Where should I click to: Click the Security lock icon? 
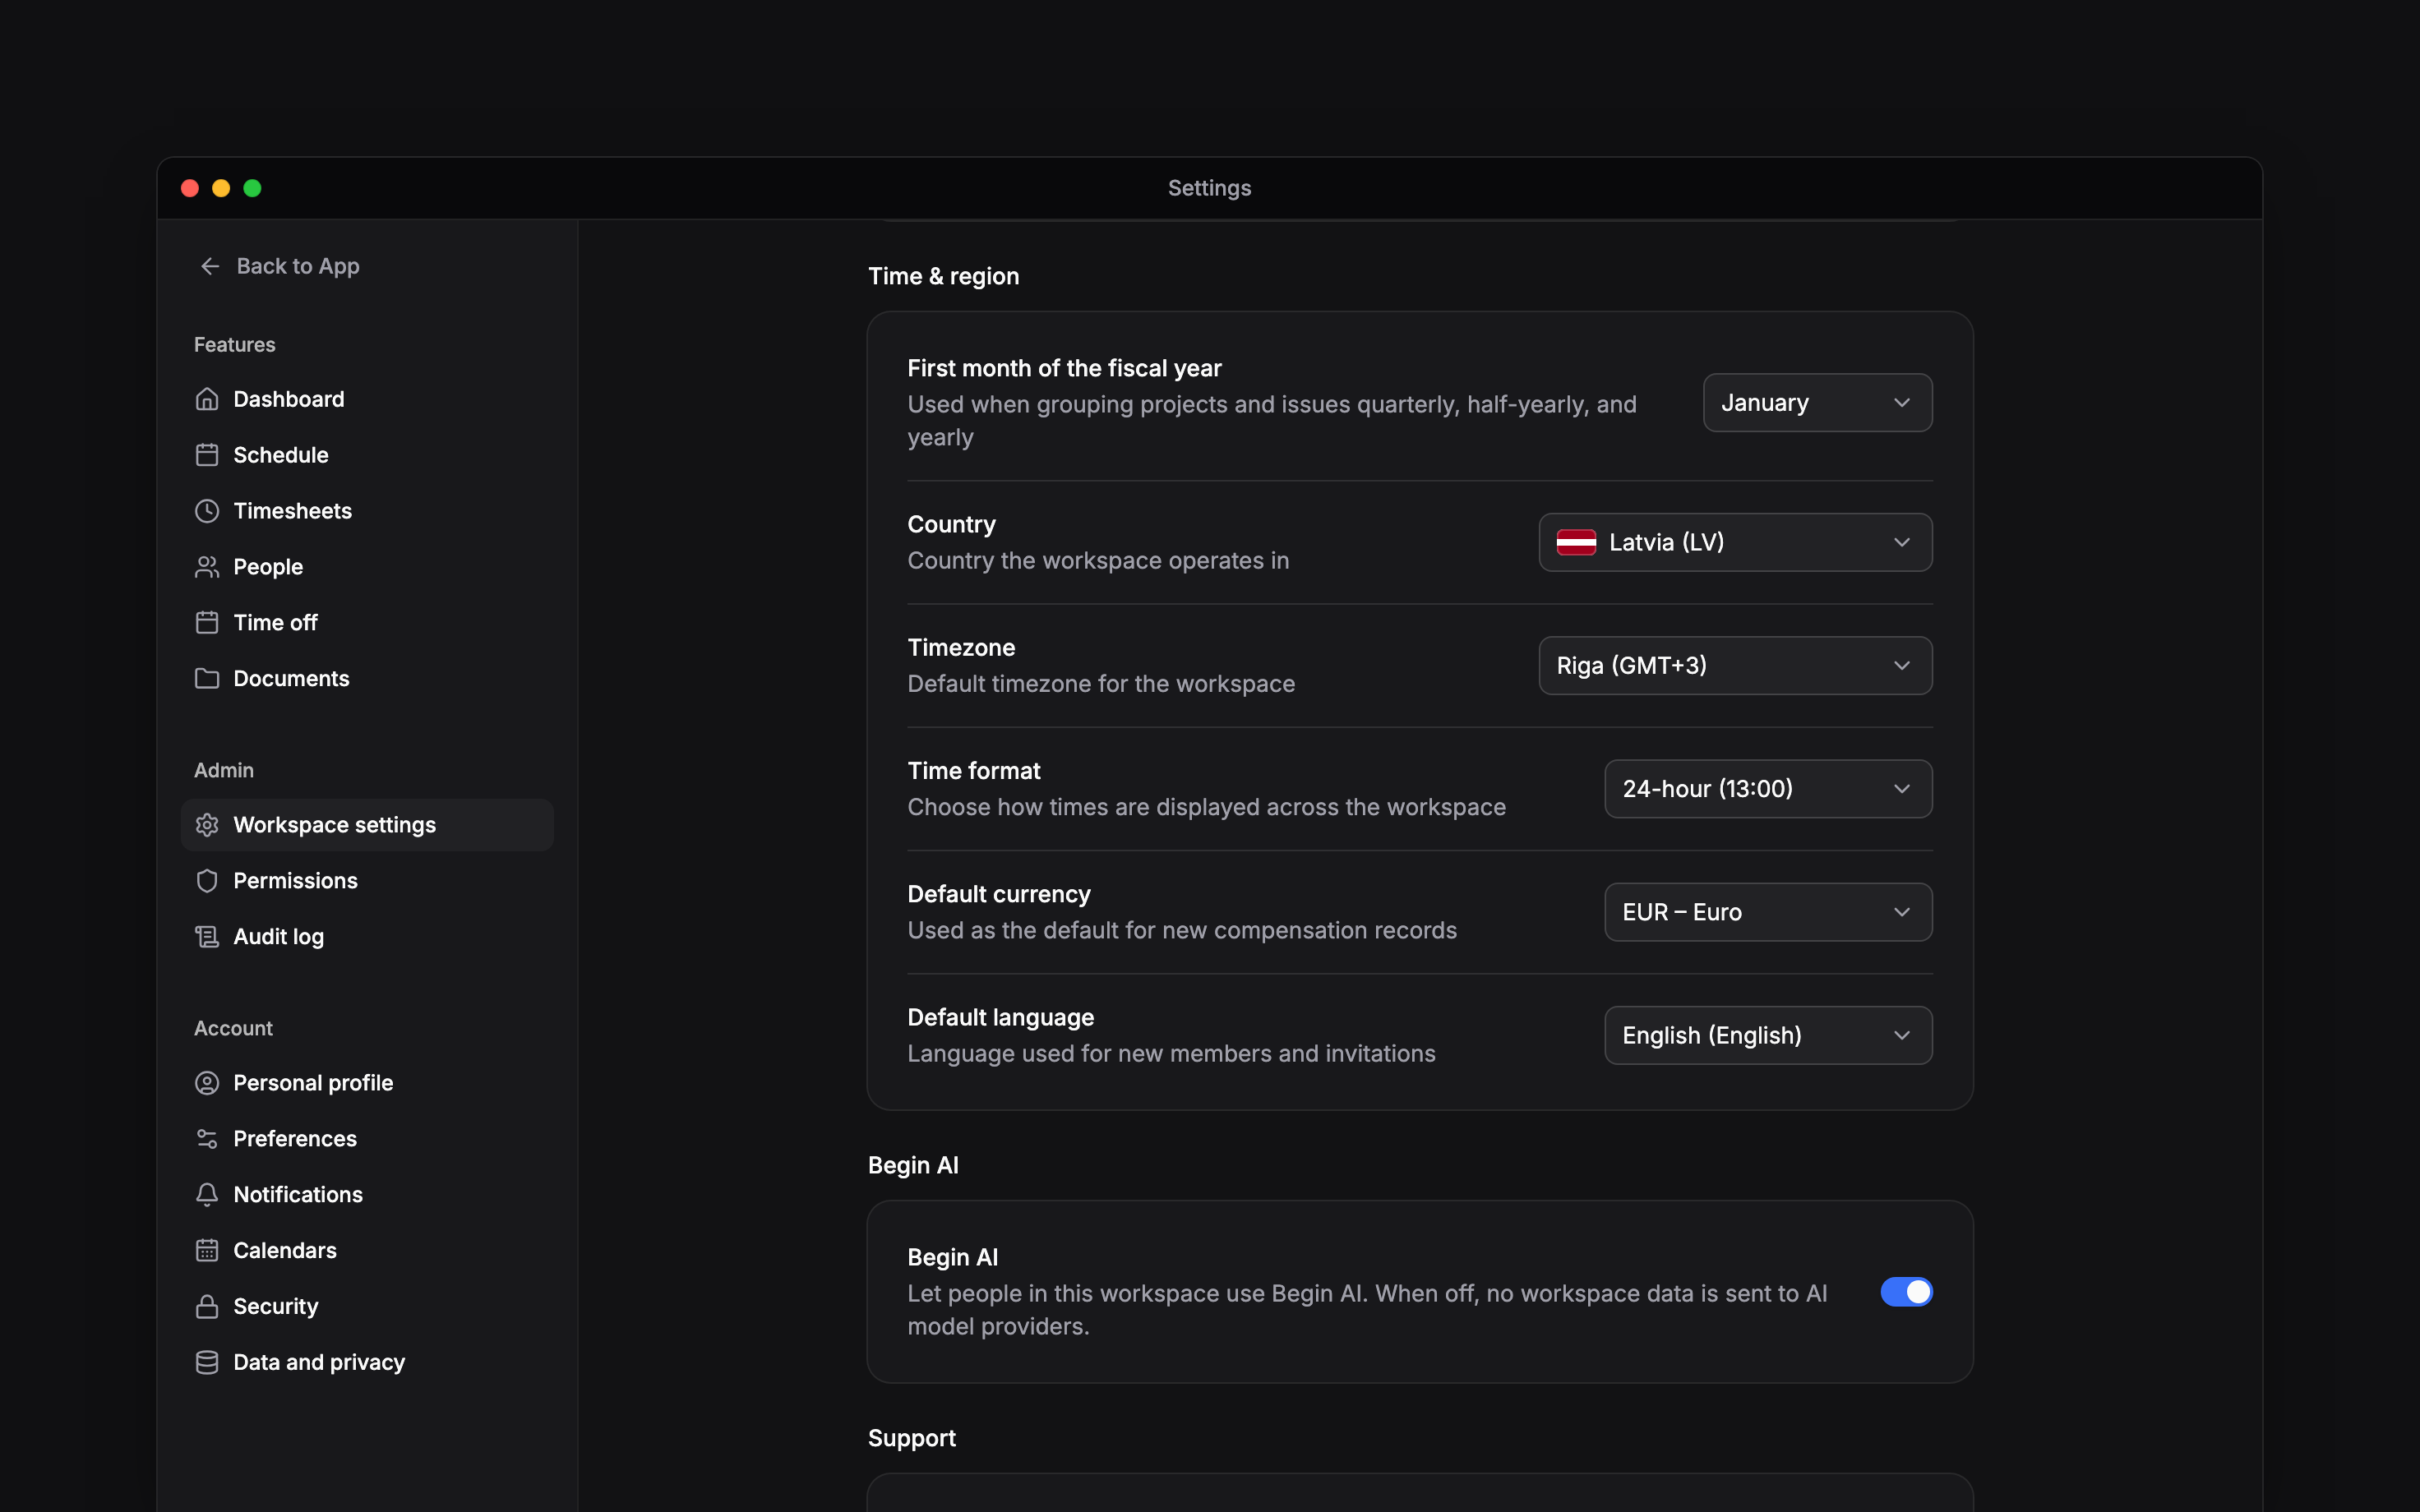[x=207, y=1307]
